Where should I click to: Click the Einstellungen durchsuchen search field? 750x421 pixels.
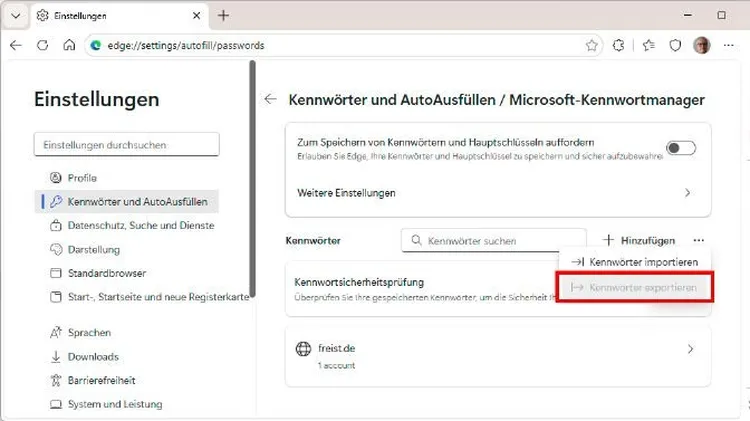pos(126,145)
